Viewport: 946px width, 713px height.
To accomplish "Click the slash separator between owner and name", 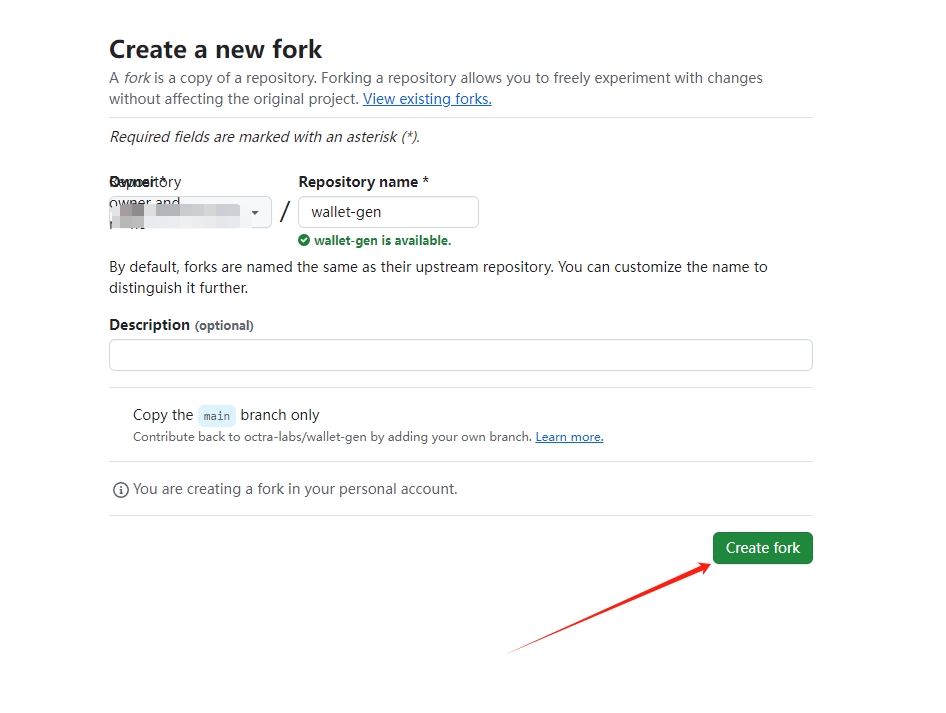I will point(285,212).
